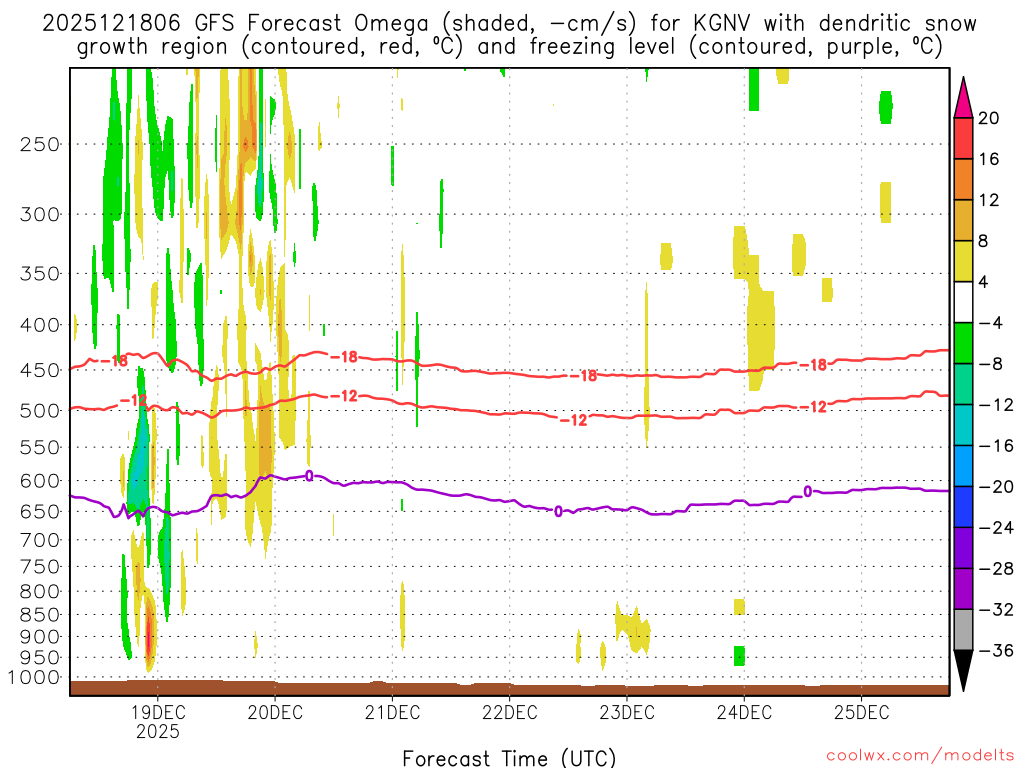
Task: Jump to the 25DEC time axis label
Action: tap(862, 713)
